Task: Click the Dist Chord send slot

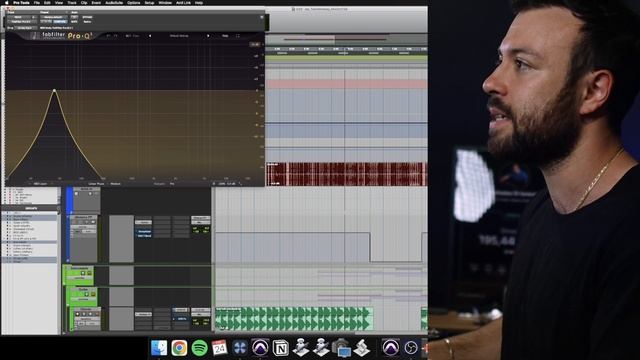Action: pyautogui.click(x=144, y=236)
